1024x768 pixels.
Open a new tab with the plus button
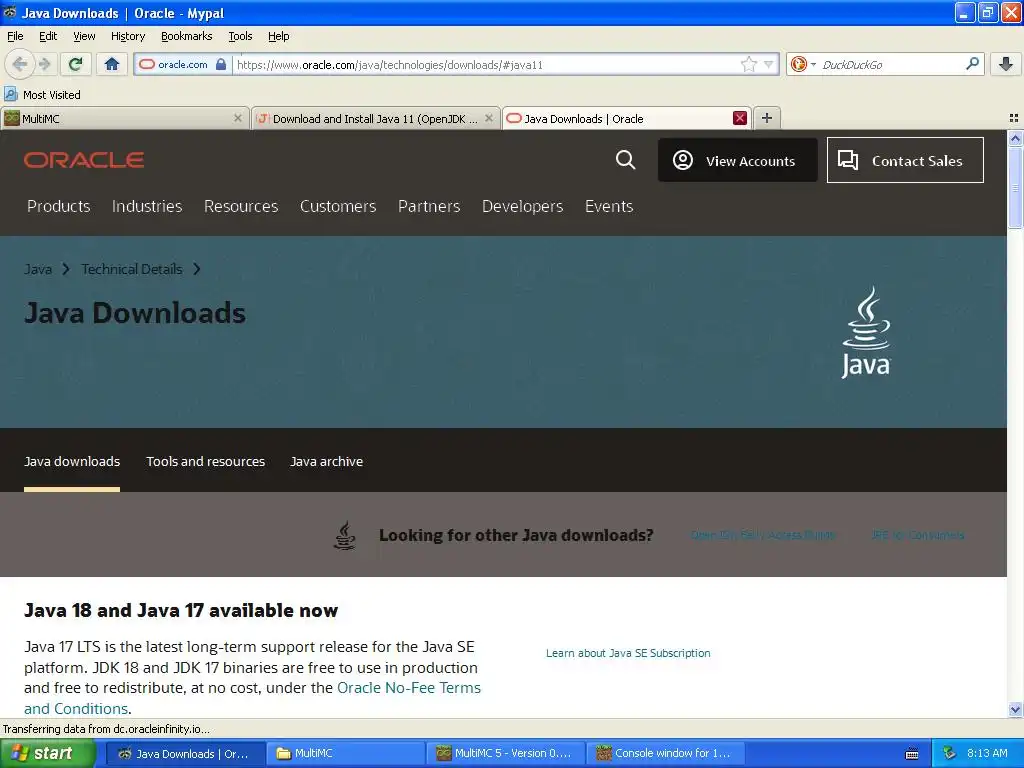(x=767, y=118)
